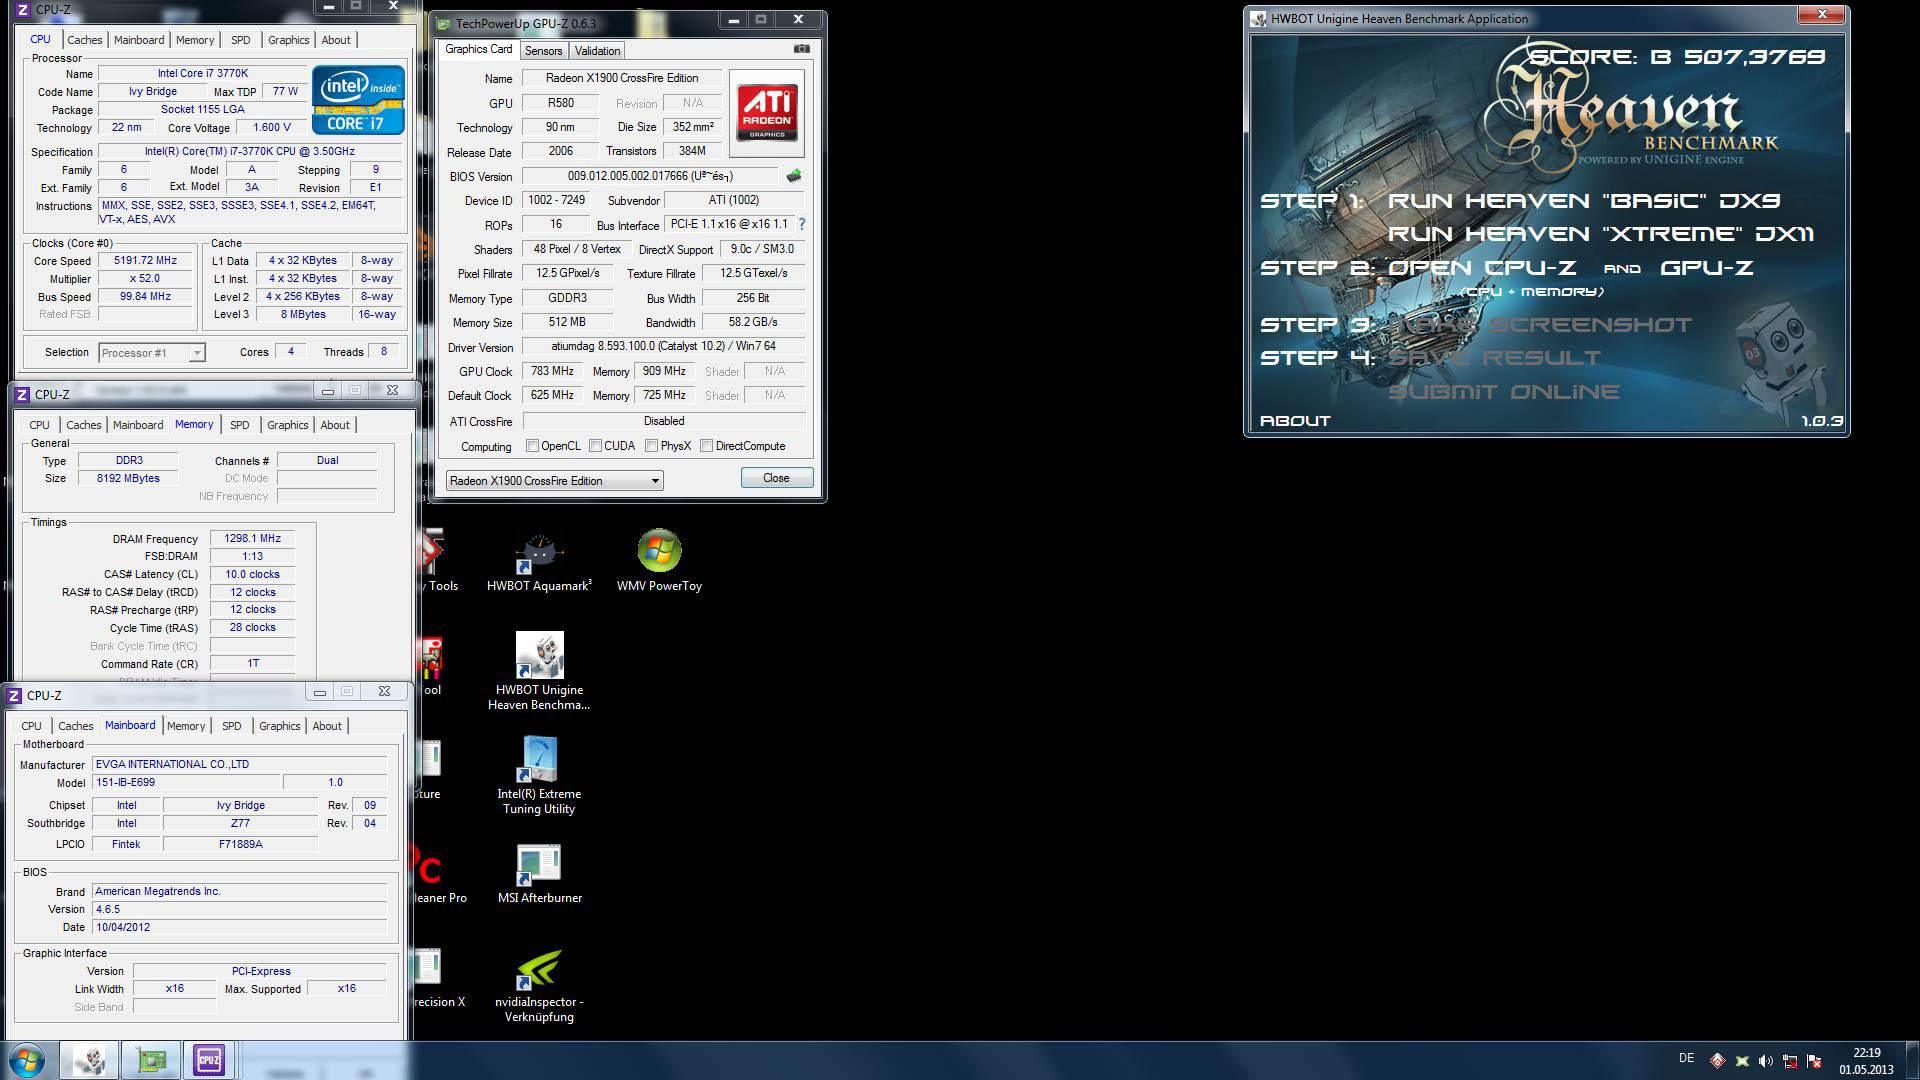Toggle the PhysX checkbox in GPU-Z
The width and height of the screenshot is (1920, 1080).
(x=652, y=446)
